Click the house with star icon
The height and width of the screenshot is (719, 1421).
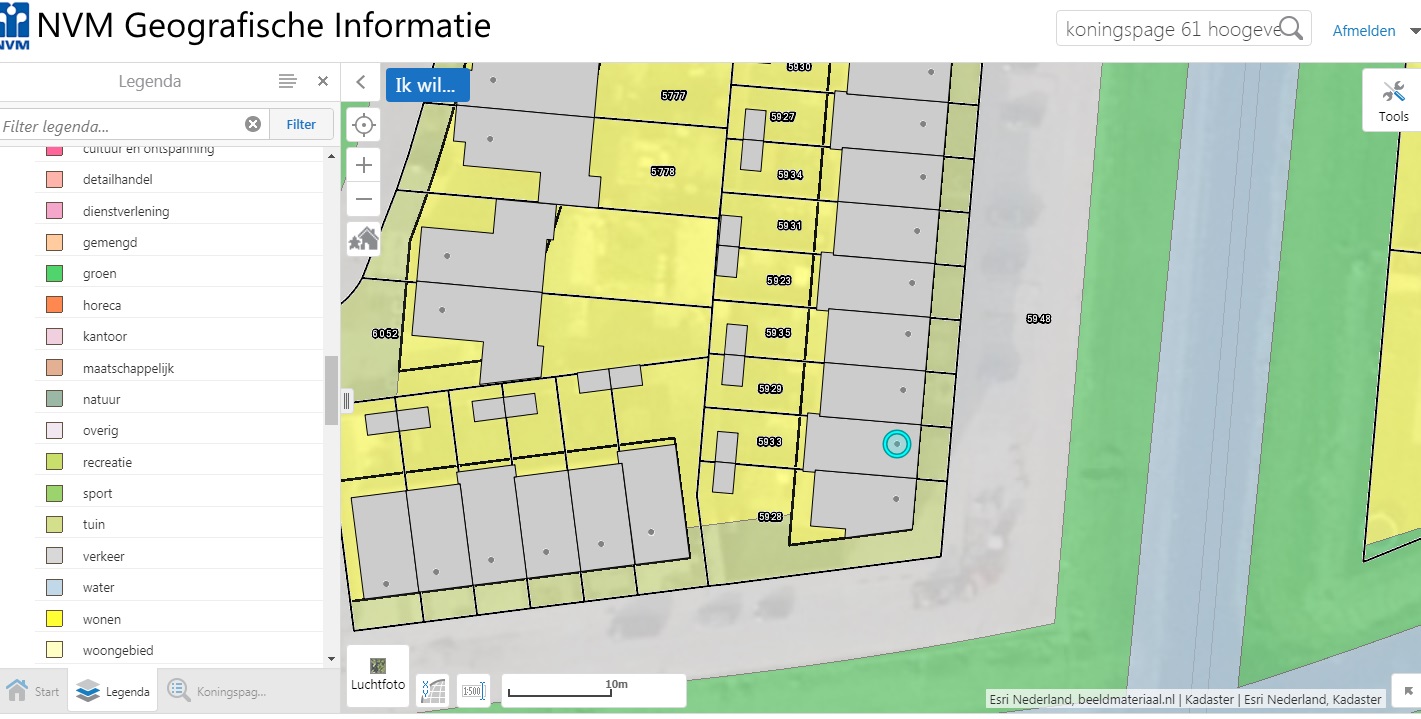pos(364,239)
